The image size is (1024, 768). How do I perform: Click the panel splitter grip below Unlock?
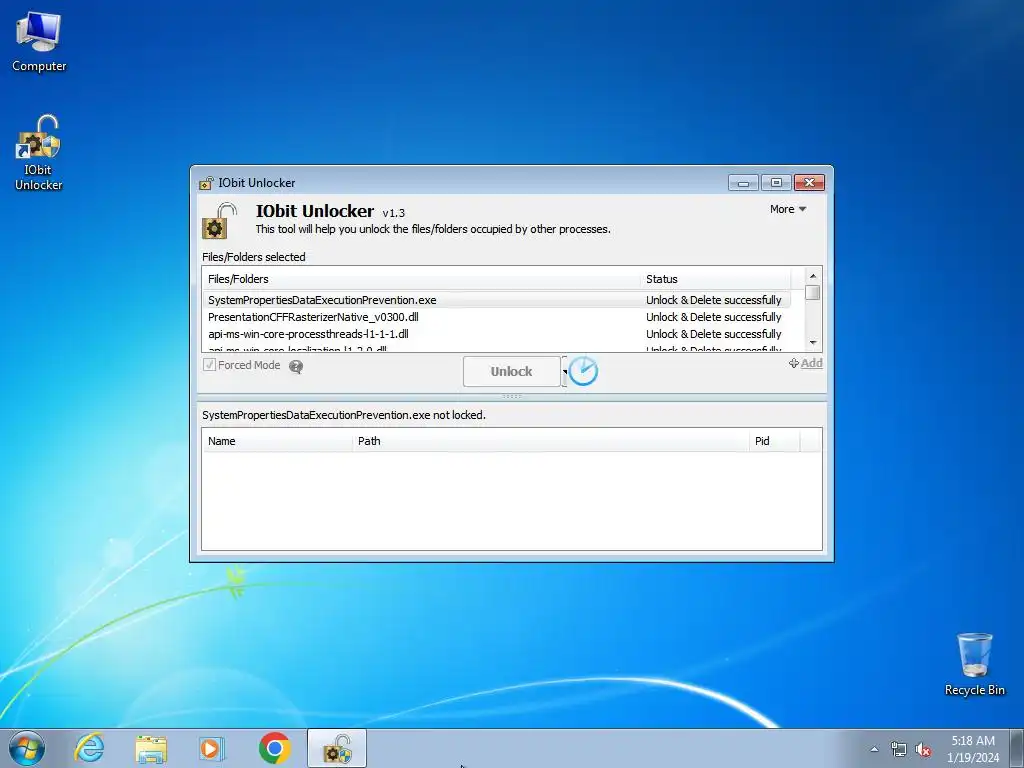click(x=511, y=396)
